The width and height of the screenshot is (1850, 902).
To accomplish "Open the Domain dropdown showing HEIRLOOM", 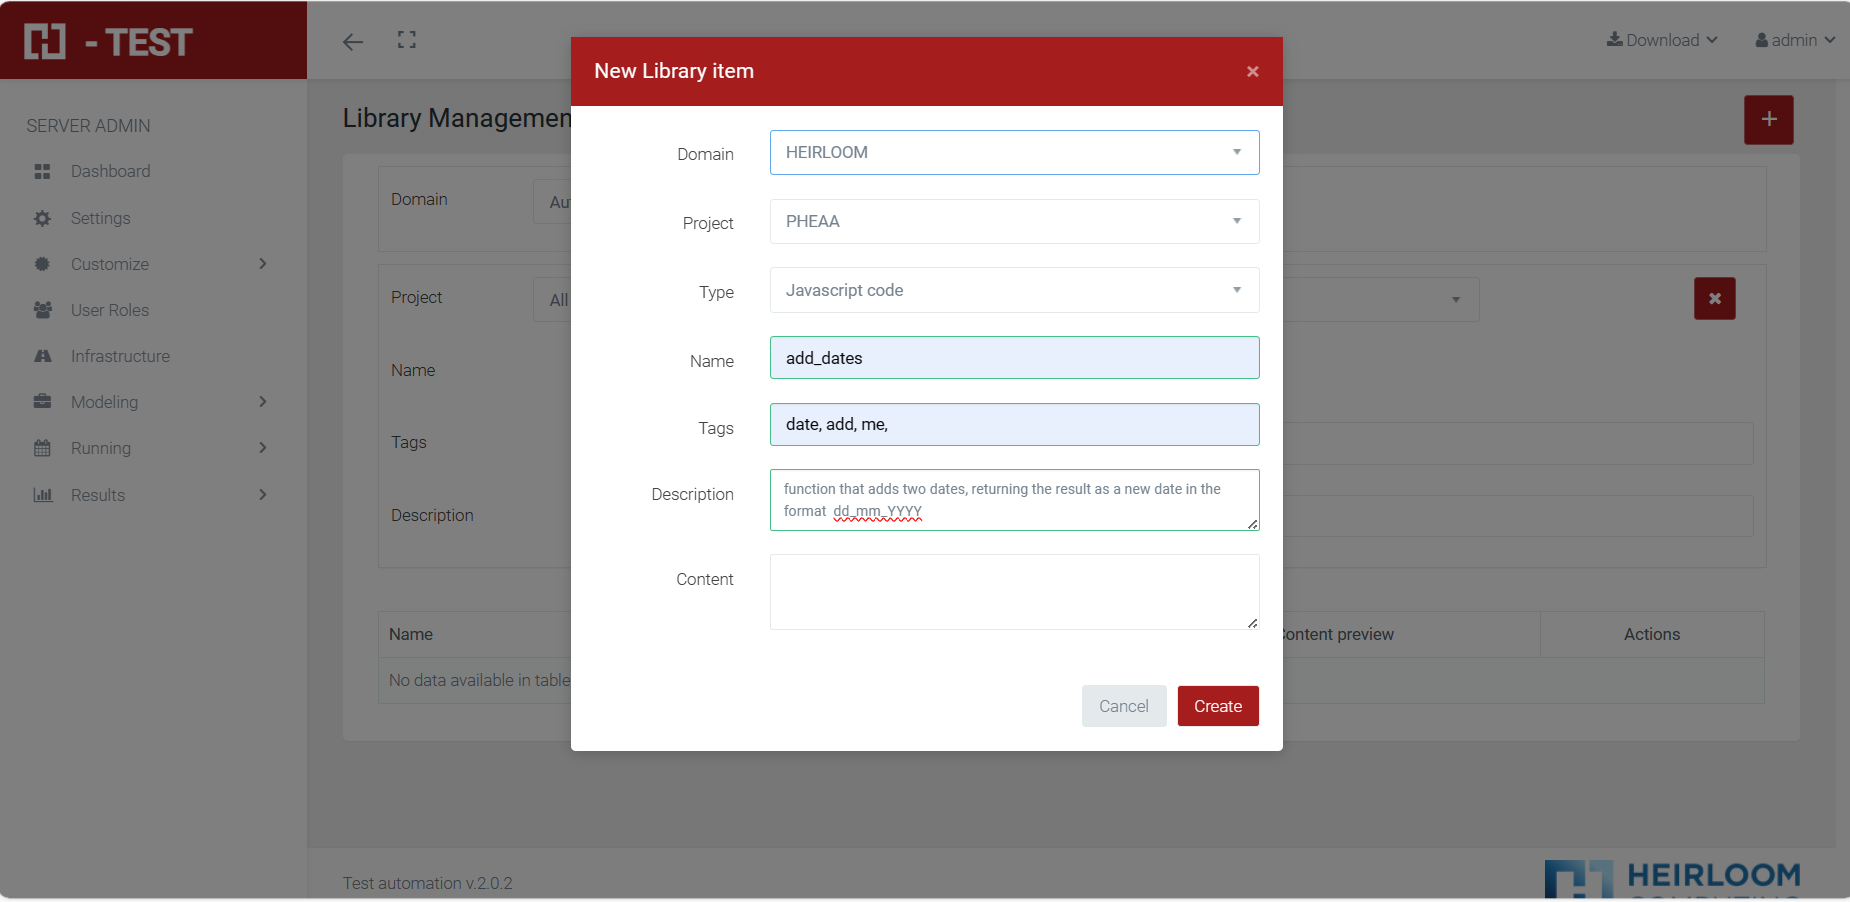I will point(1013,153).
